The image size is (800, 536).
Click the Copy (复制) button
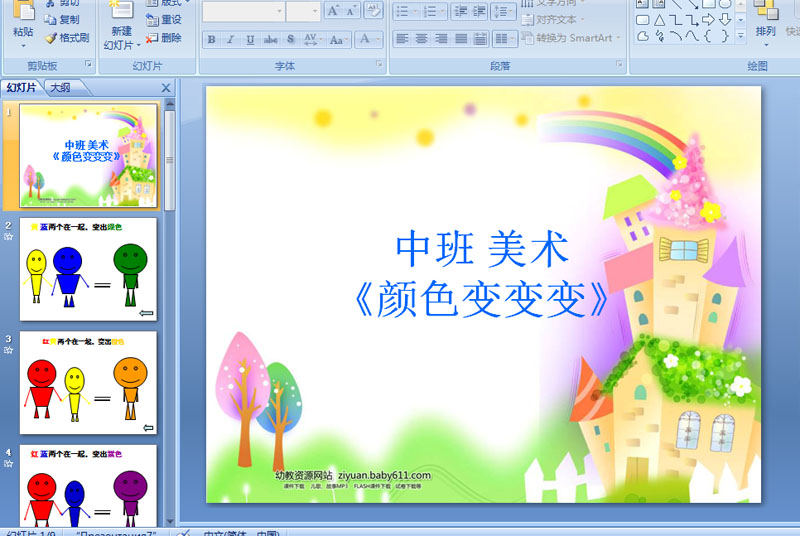tap(61, 19)
